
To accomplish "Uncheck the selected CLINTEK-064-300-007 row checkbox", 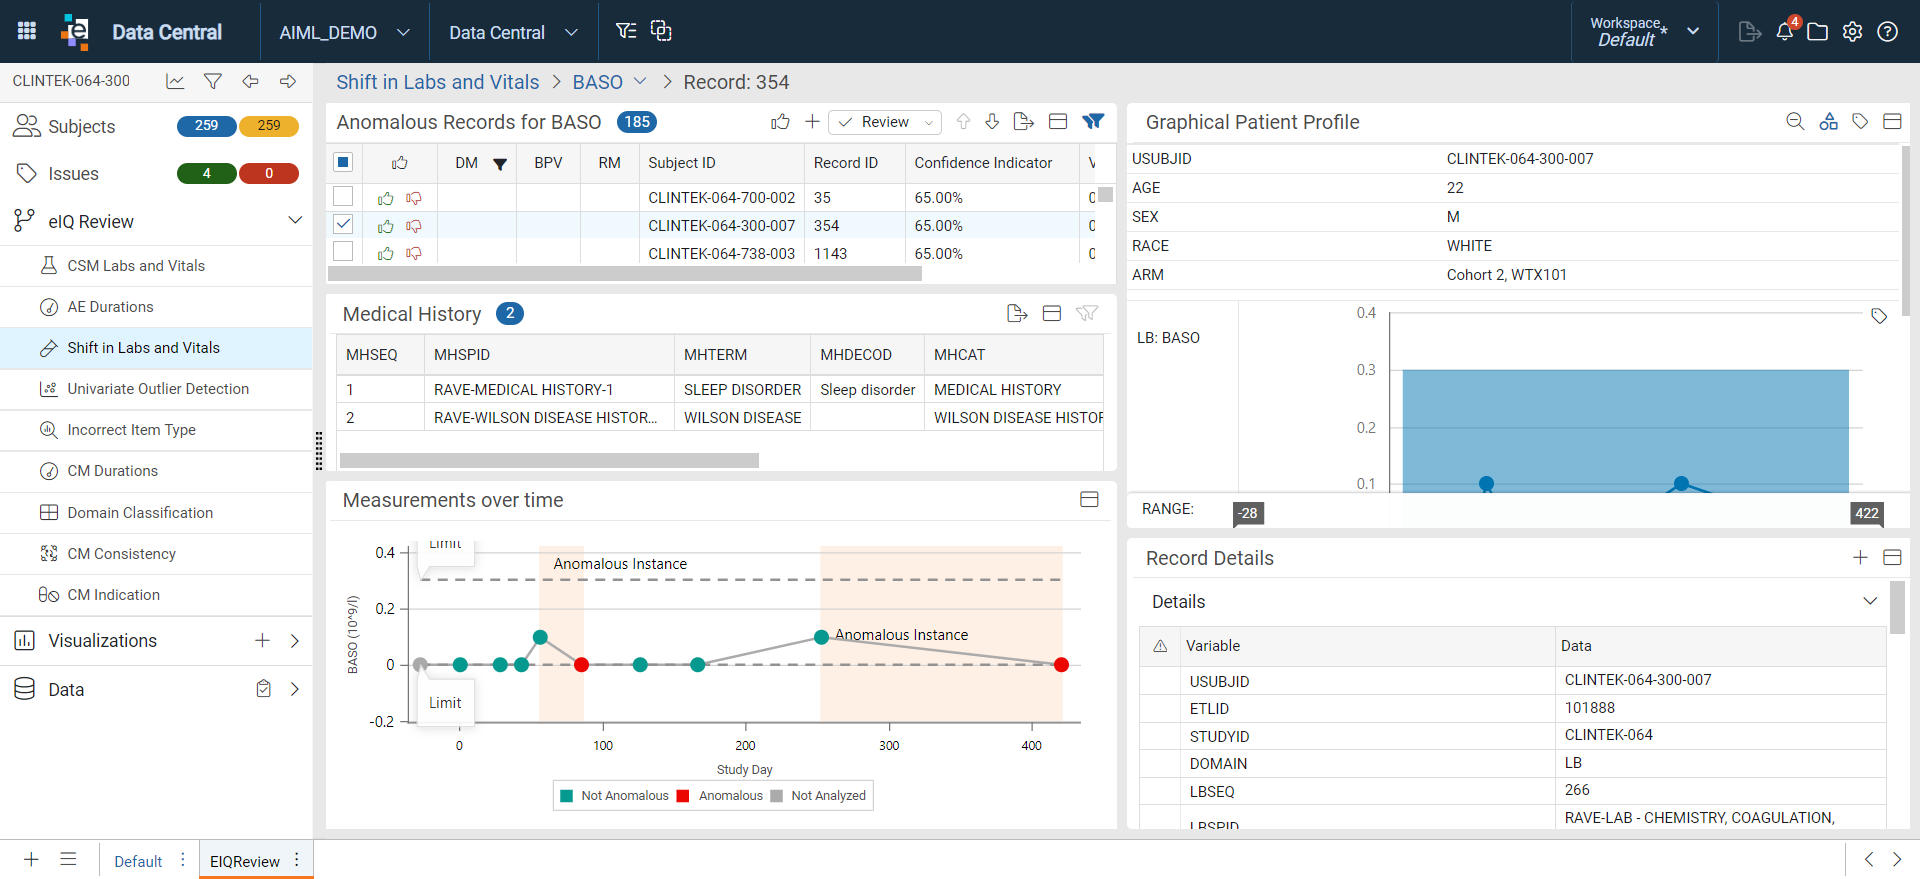I will (x=343, y=224).
